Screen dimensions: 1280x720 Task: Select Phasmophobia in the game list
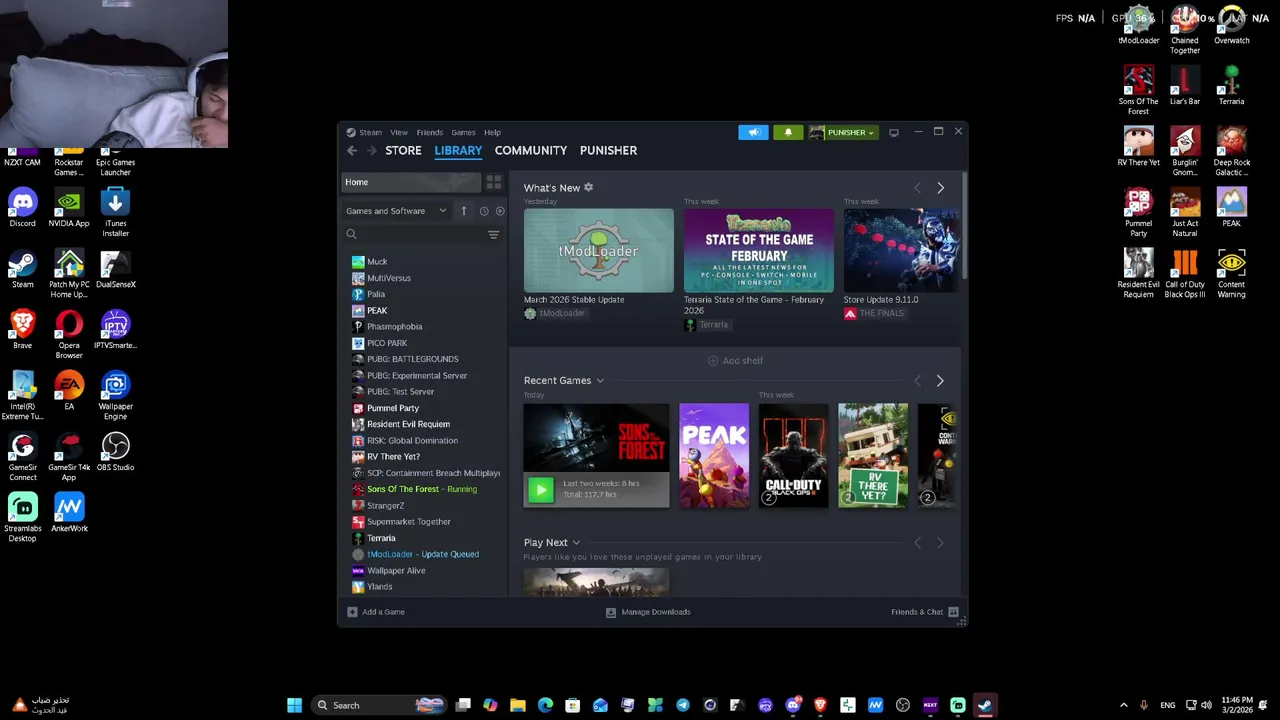point(395,327)
